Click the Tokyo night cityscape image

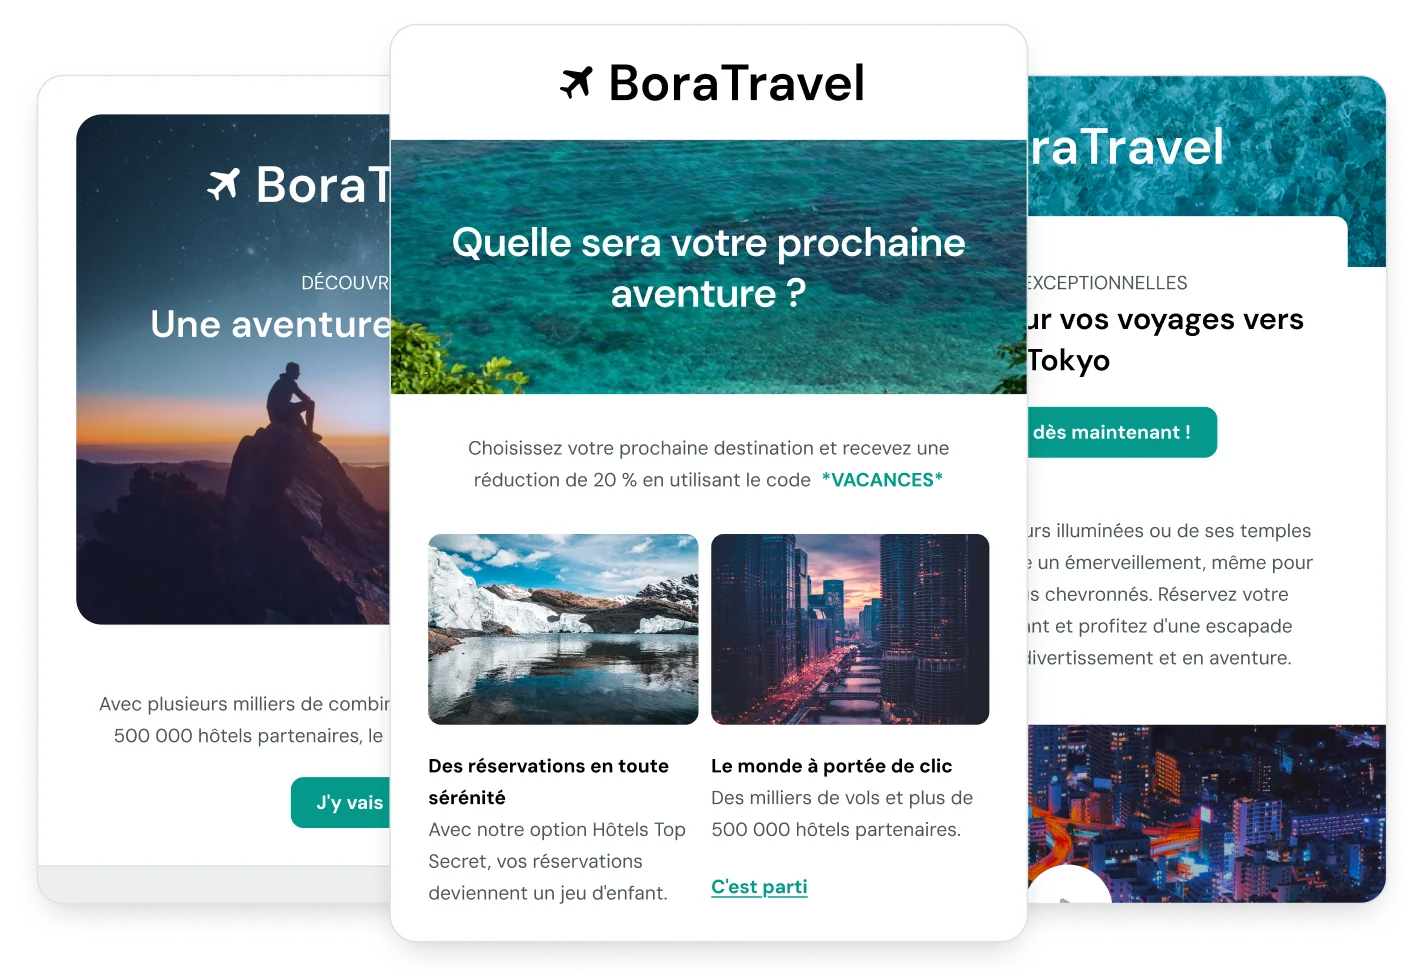[x=1206, y=813]
